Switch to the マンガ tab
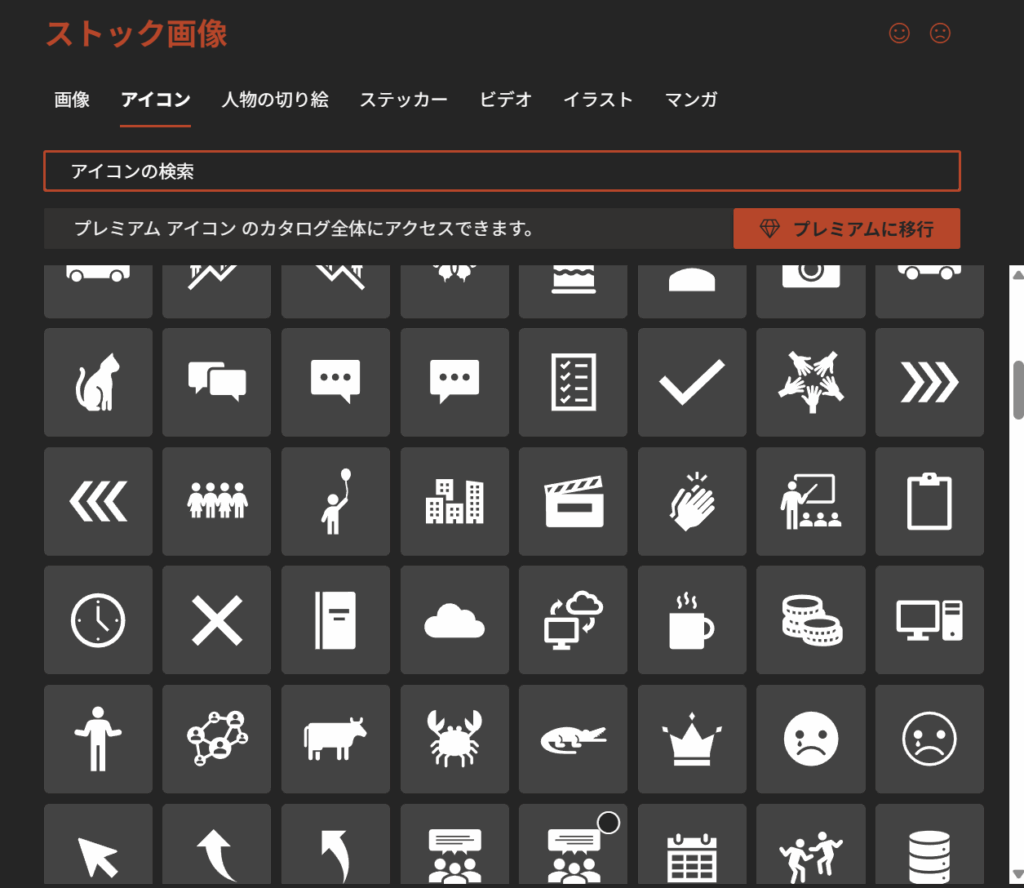1024x888 pixels. pos(691,99)
